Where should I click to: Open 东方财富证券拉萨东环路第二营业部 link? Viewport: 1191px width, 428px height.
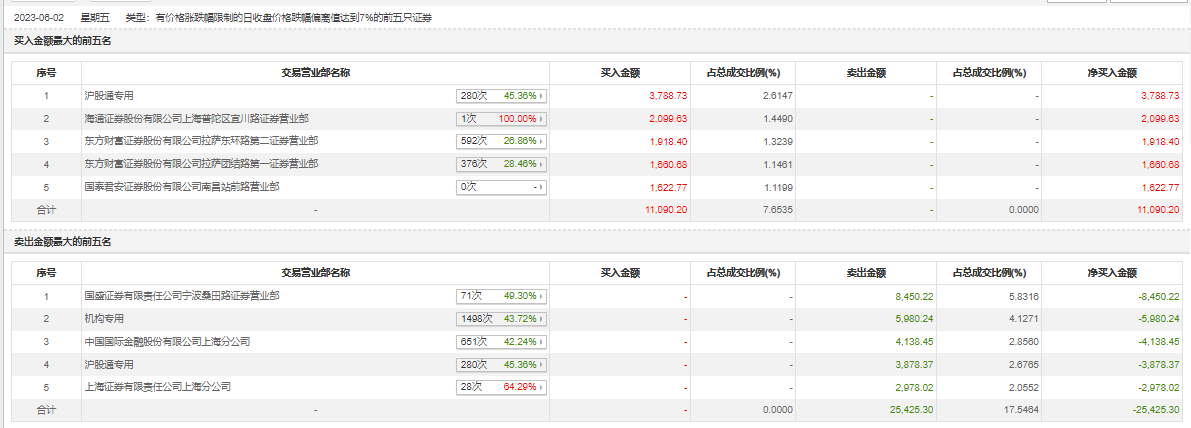201,141
